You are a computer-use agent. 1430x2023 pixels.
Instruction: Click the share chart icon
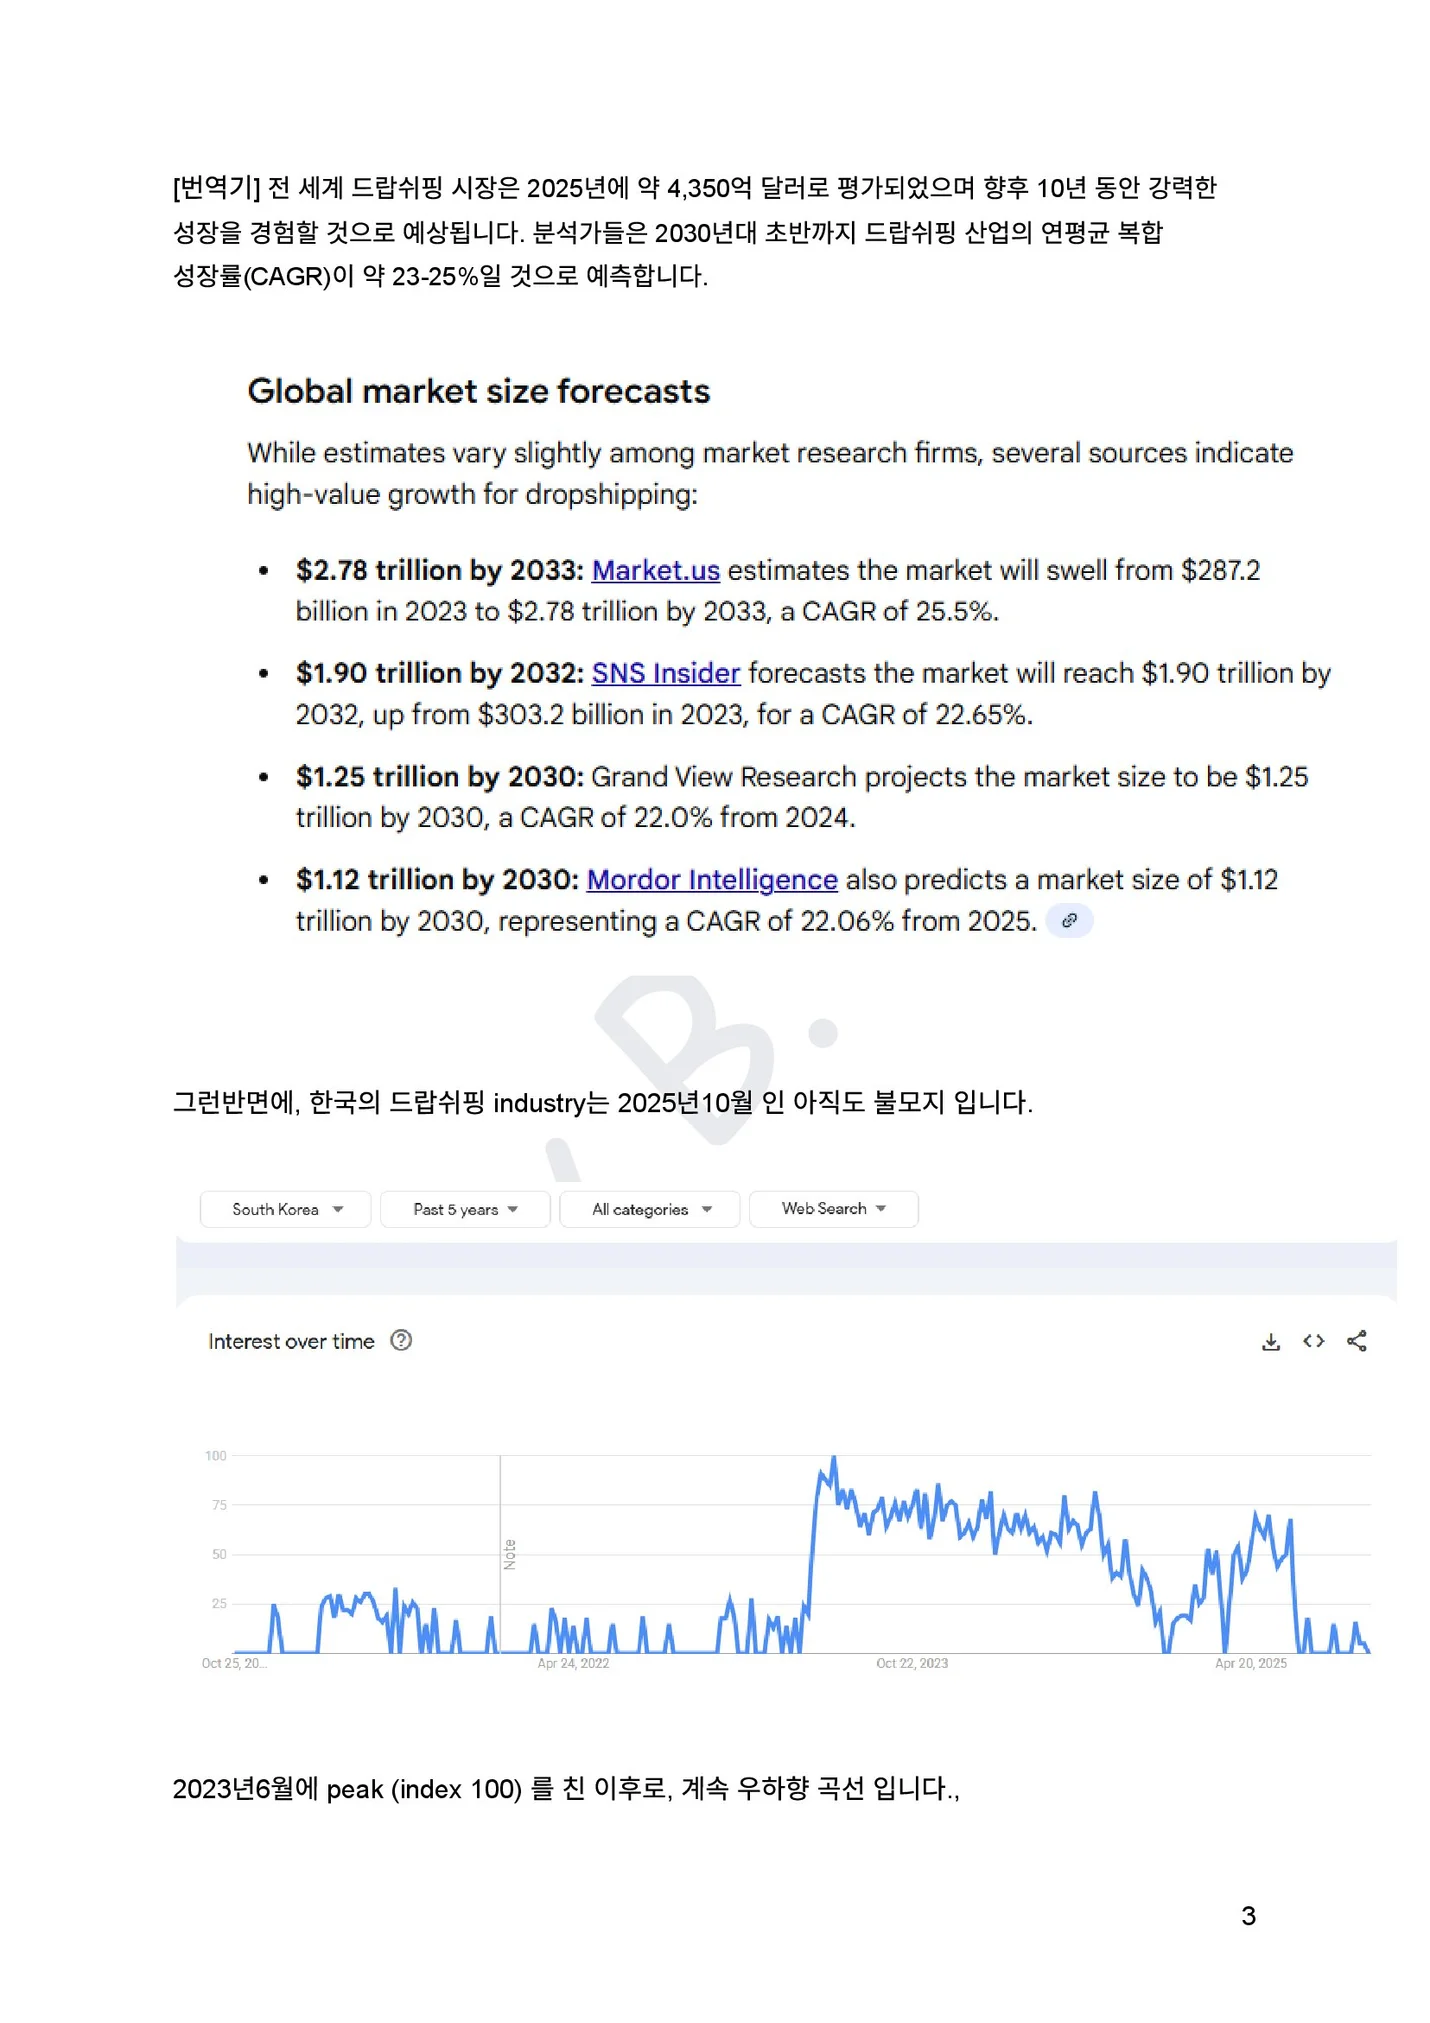[1356, 1341]
